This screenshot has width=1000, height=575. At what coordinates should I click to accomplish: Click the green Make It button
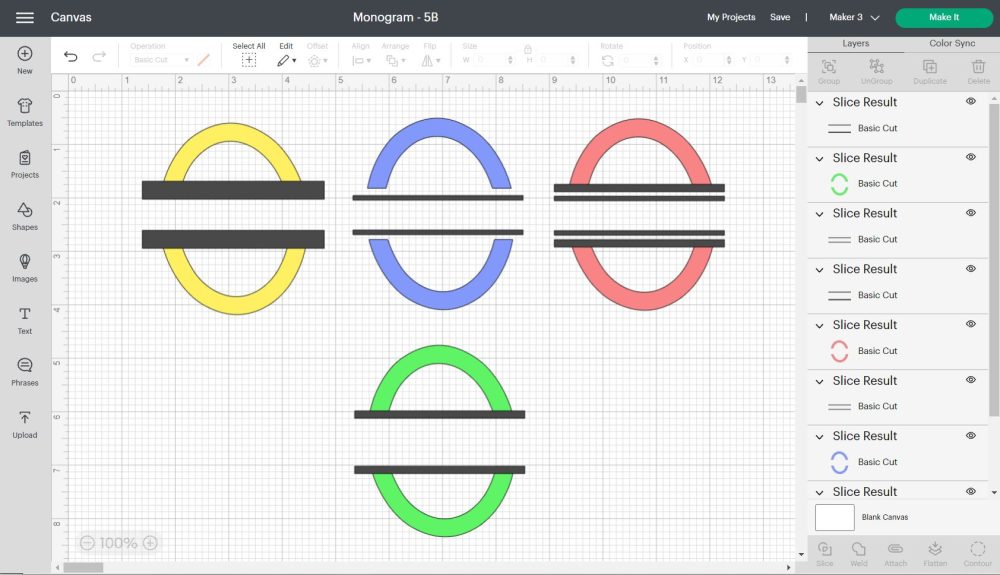click(x=943, y=18)
